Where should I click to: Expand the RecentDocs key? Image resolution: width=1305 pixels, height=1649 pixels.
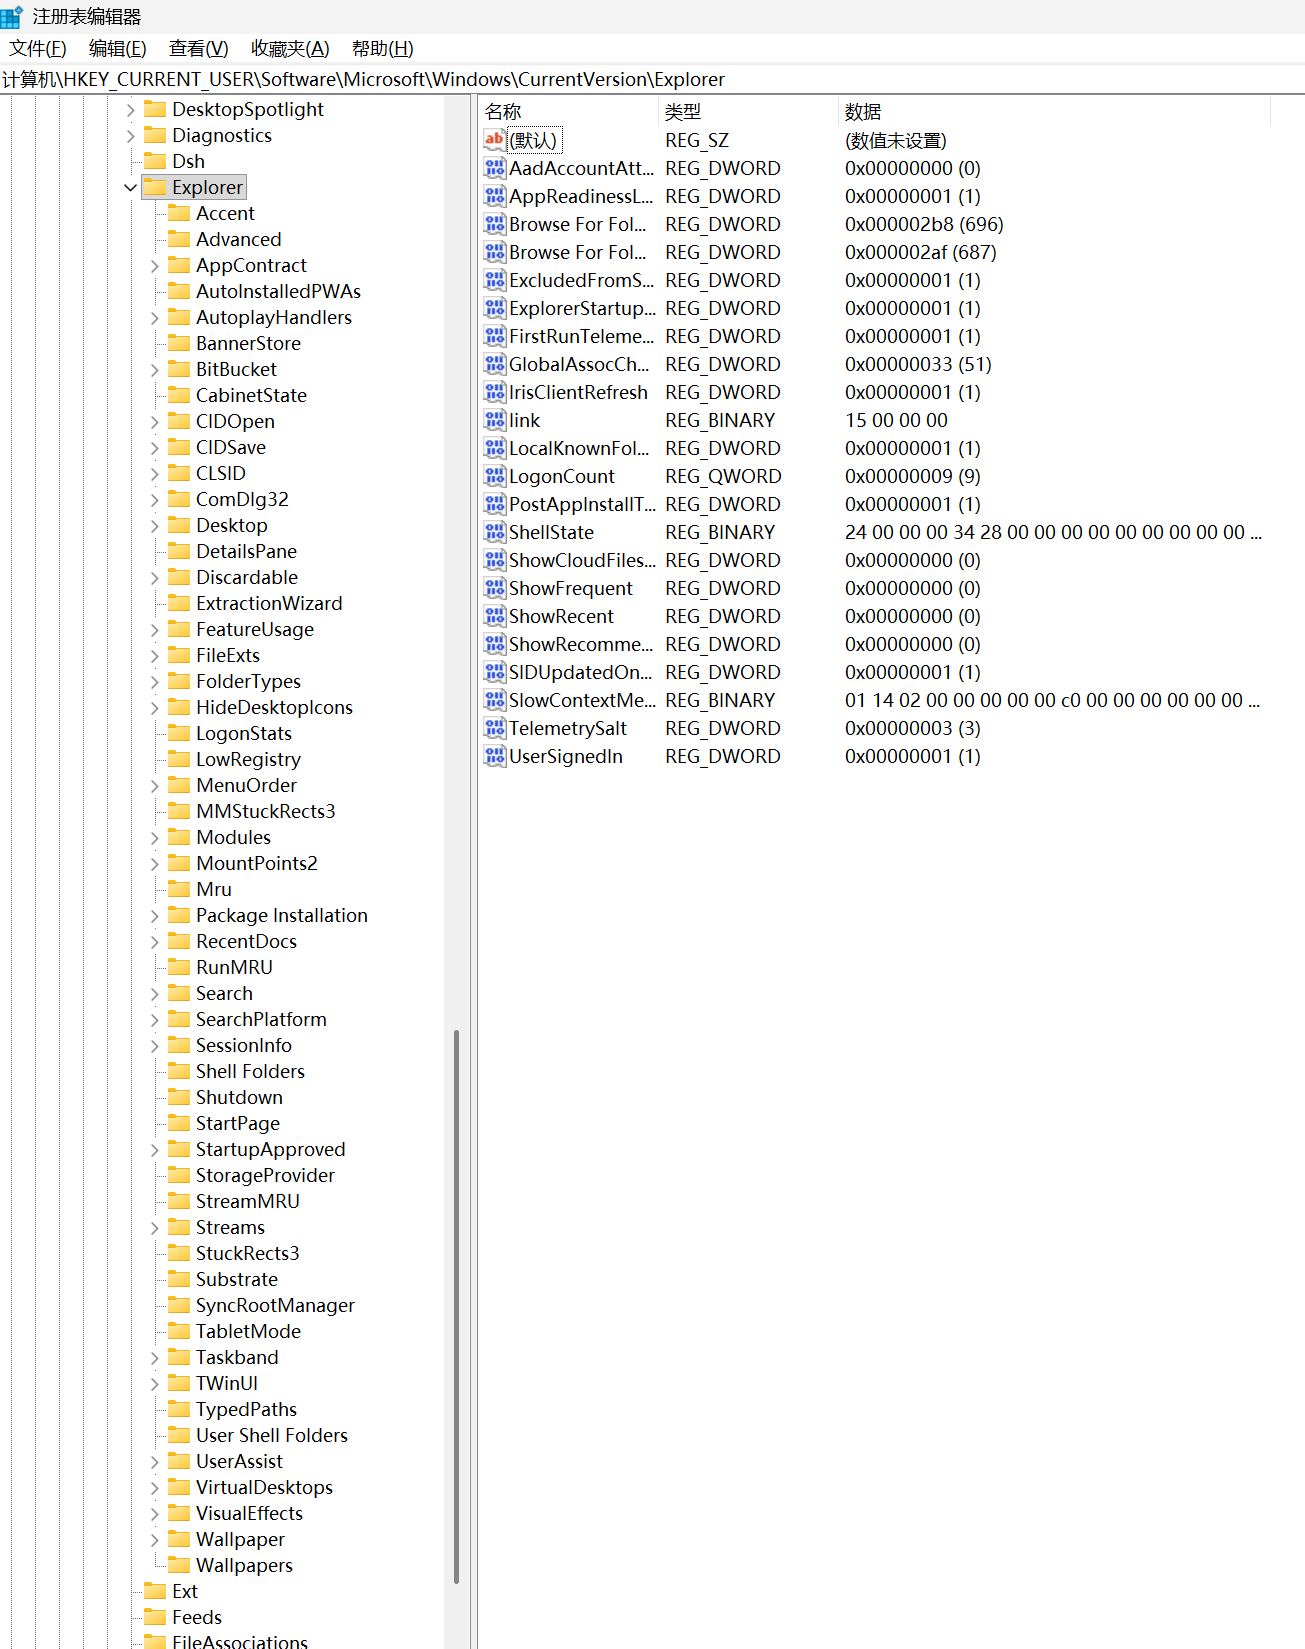(x=154, y=941)
